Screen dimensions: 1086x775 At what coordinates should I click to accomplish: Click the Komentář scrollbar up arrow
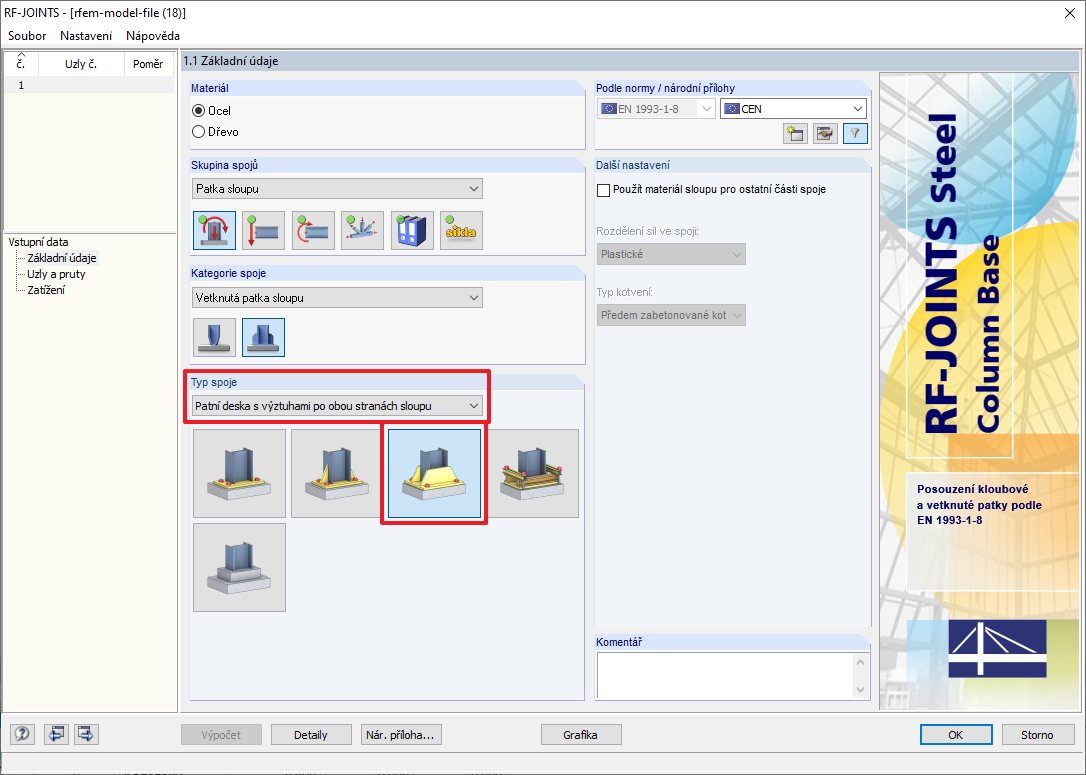(861, 662)
